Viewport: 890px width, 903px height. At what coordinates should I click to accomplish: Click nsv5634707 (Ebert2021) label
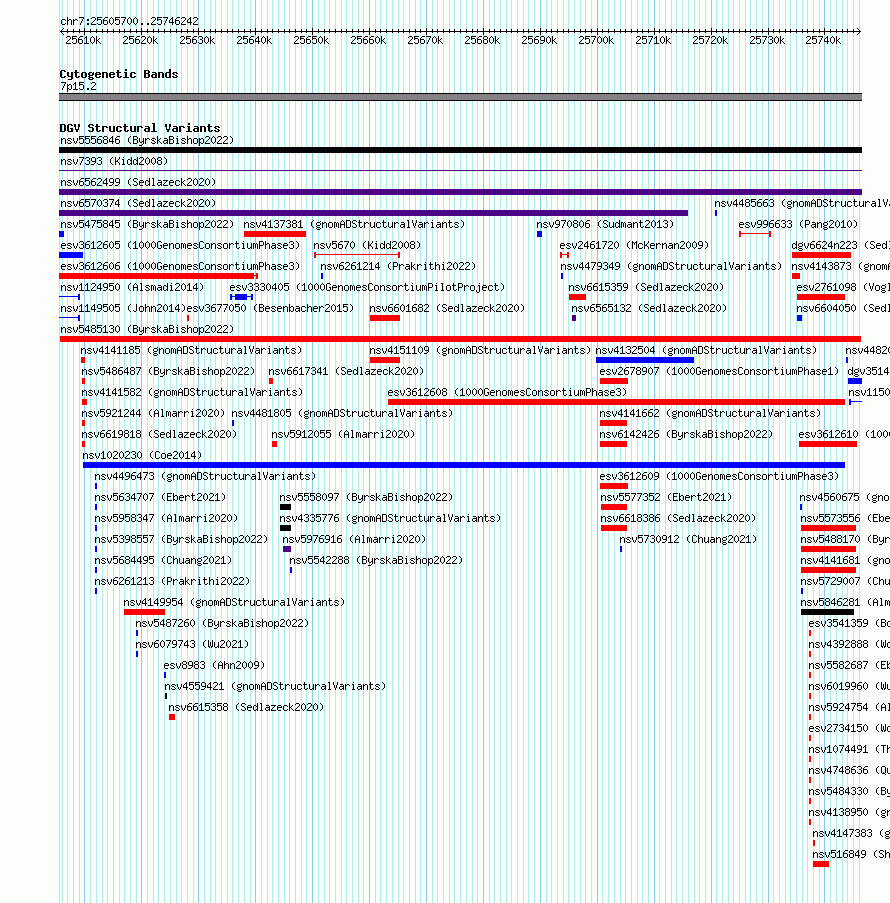(x=160, y=498)
